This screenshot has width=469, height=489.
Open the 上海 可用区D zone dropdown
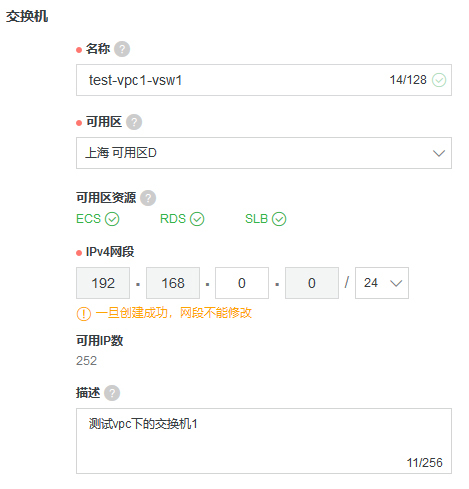(264, 153)
